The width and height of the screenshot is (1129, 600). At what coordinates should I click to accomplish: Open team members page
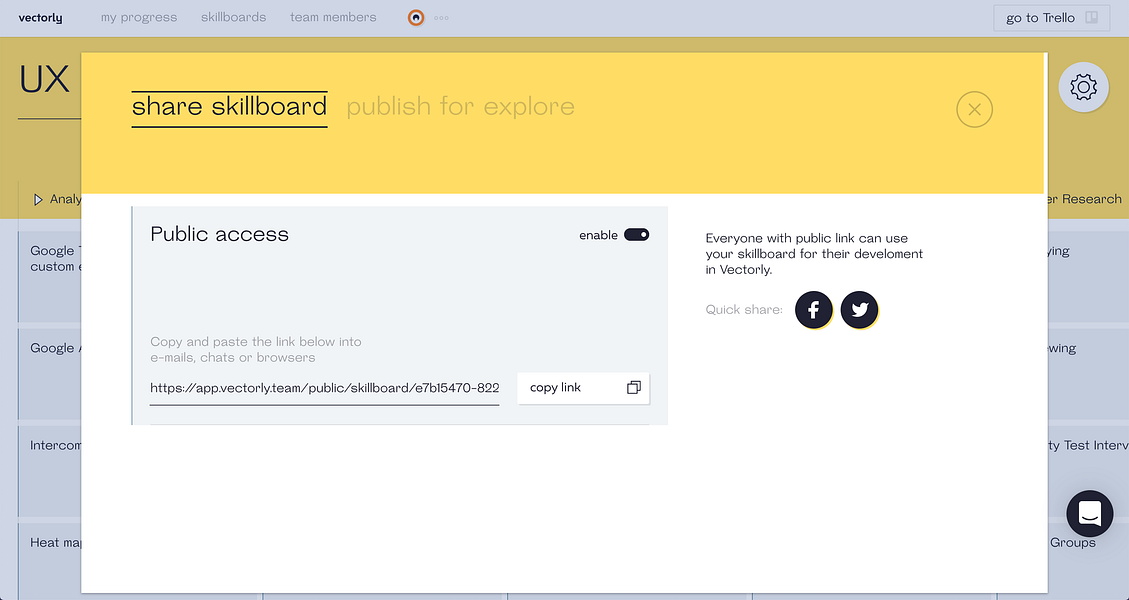(x=333, y=17)
